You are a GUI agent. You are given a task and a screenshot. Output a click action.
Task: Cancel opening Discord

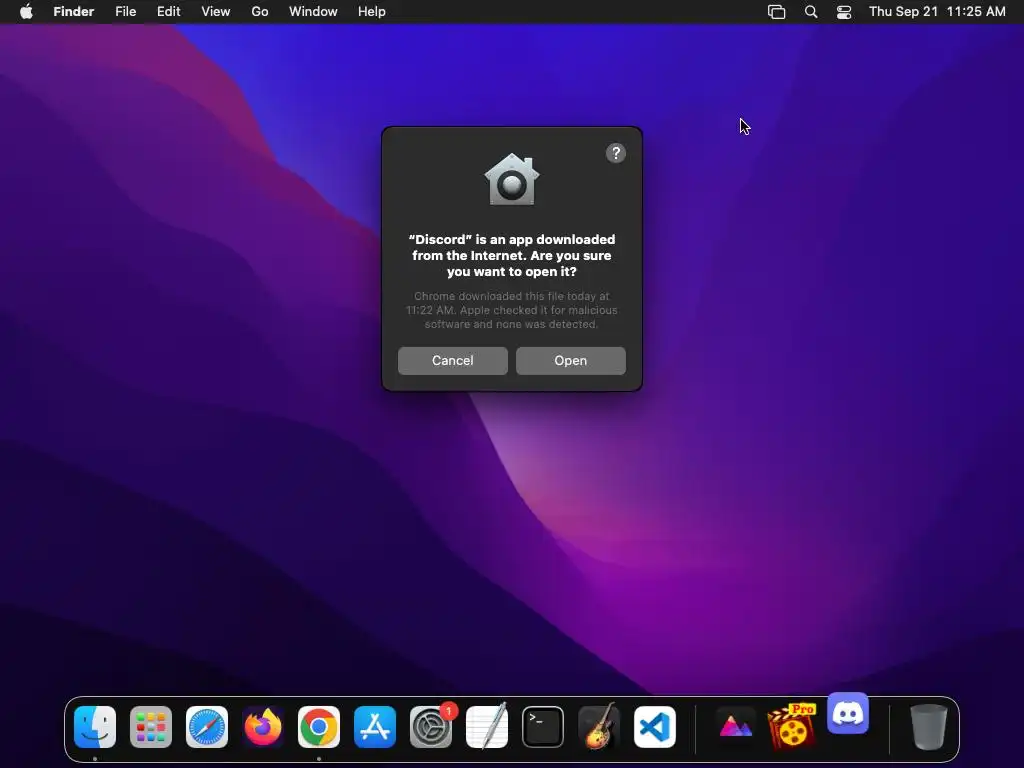[x=453, y=360]
